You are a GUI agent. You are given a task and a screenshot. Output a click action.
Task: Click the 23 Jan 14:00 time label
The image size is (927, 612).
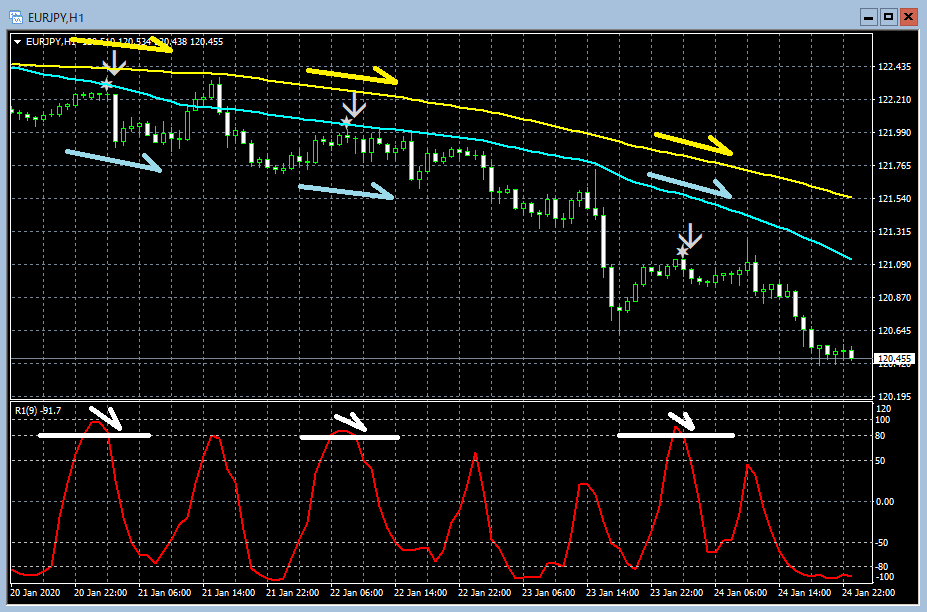[x=612, y=592]
